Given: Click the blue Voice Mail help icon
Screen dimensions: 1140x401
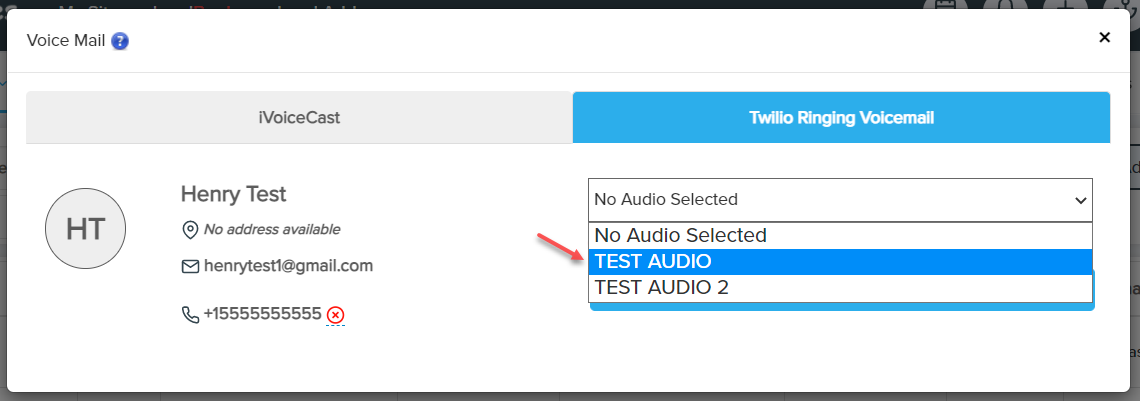Looking at the screenshot, I should 120,41.
